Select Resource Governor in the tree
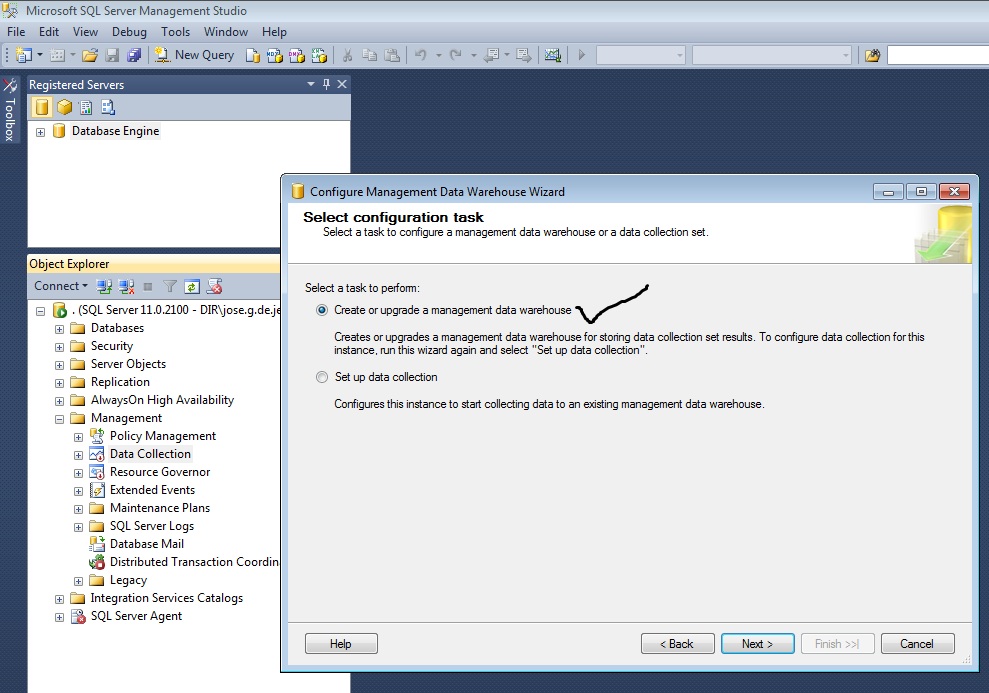This screenshot has width=989, height=693. (160, 472)
